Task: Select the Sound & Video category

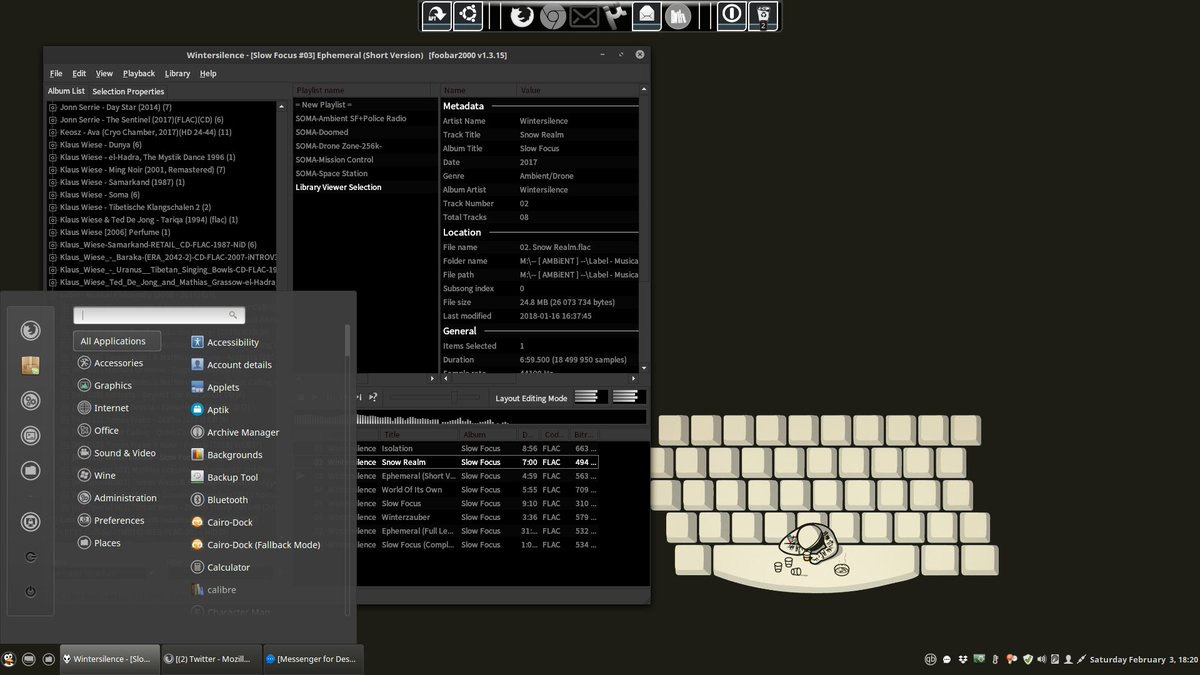Action: (116, 453)
